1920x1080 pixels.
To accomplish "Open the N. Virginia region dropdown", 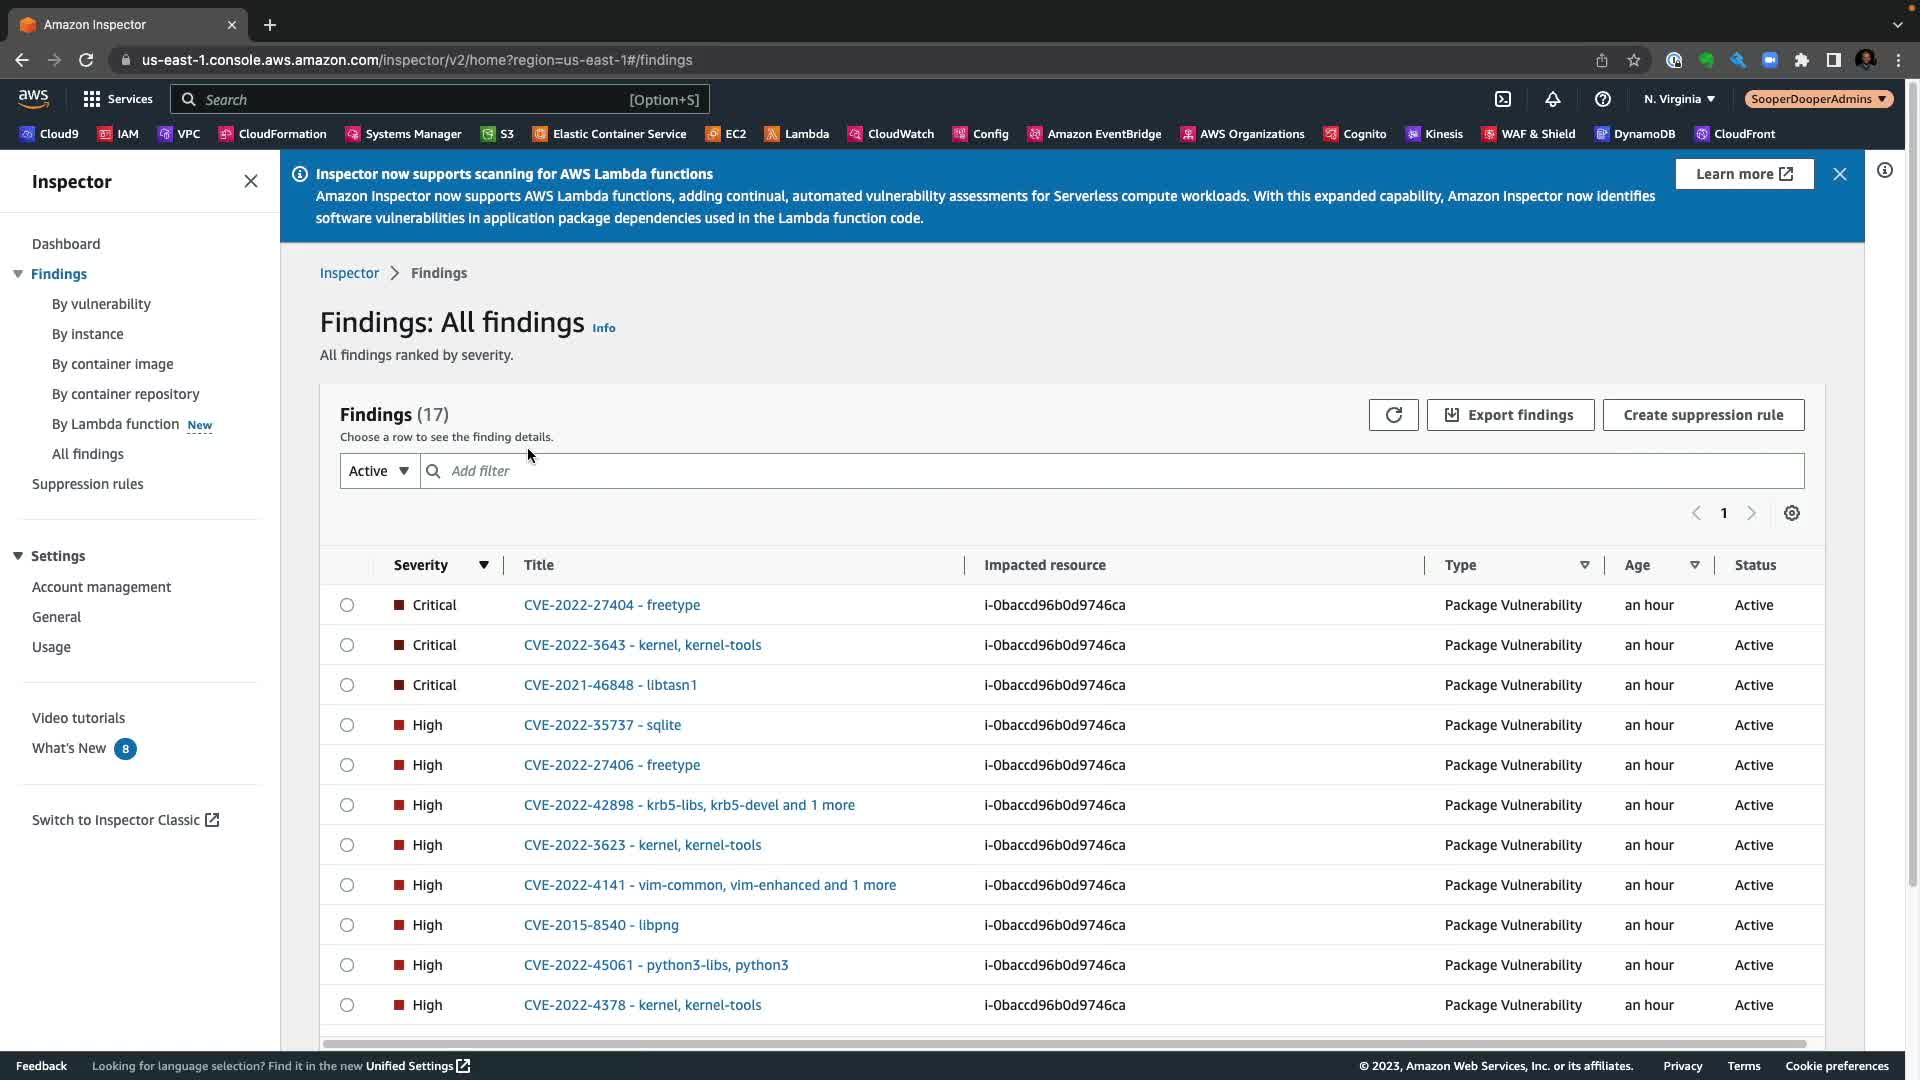I will coord(1679,99).
